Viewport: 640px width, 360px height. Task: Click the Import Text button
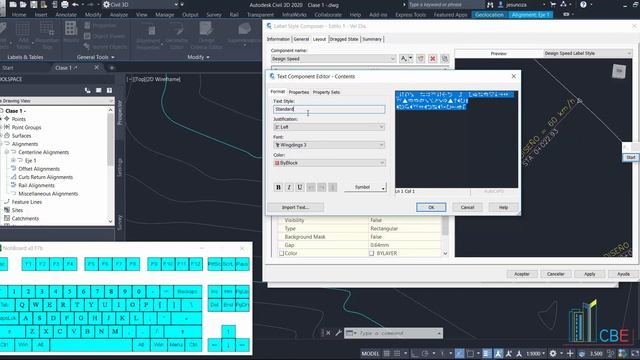(x=296, y=207)
